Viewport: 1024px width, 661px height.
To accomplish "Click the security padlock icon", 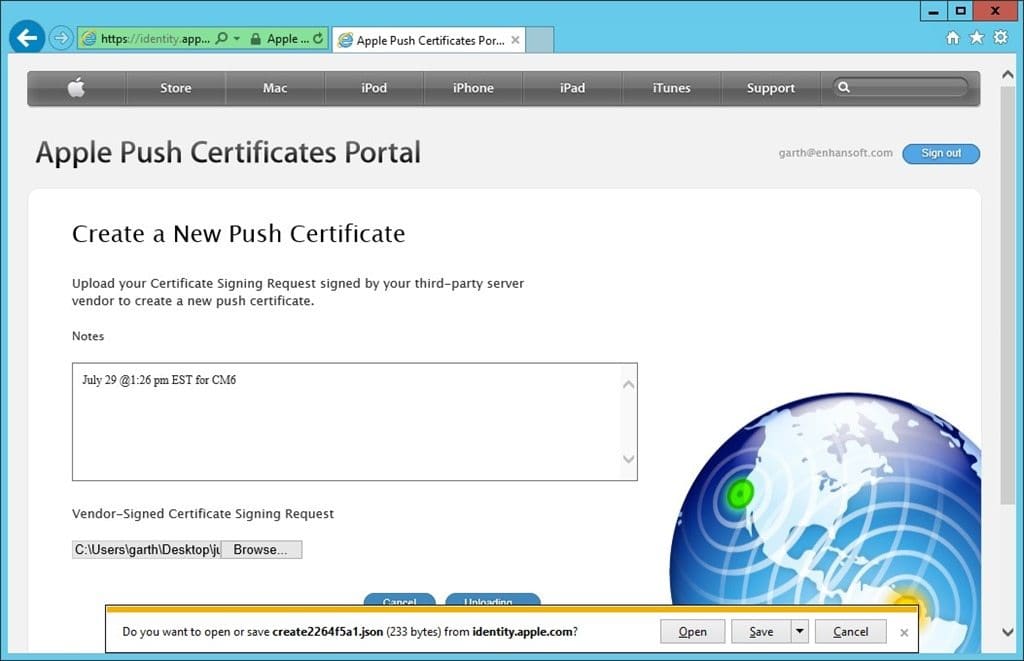I will pyautogui.click(x=256, y=39).
